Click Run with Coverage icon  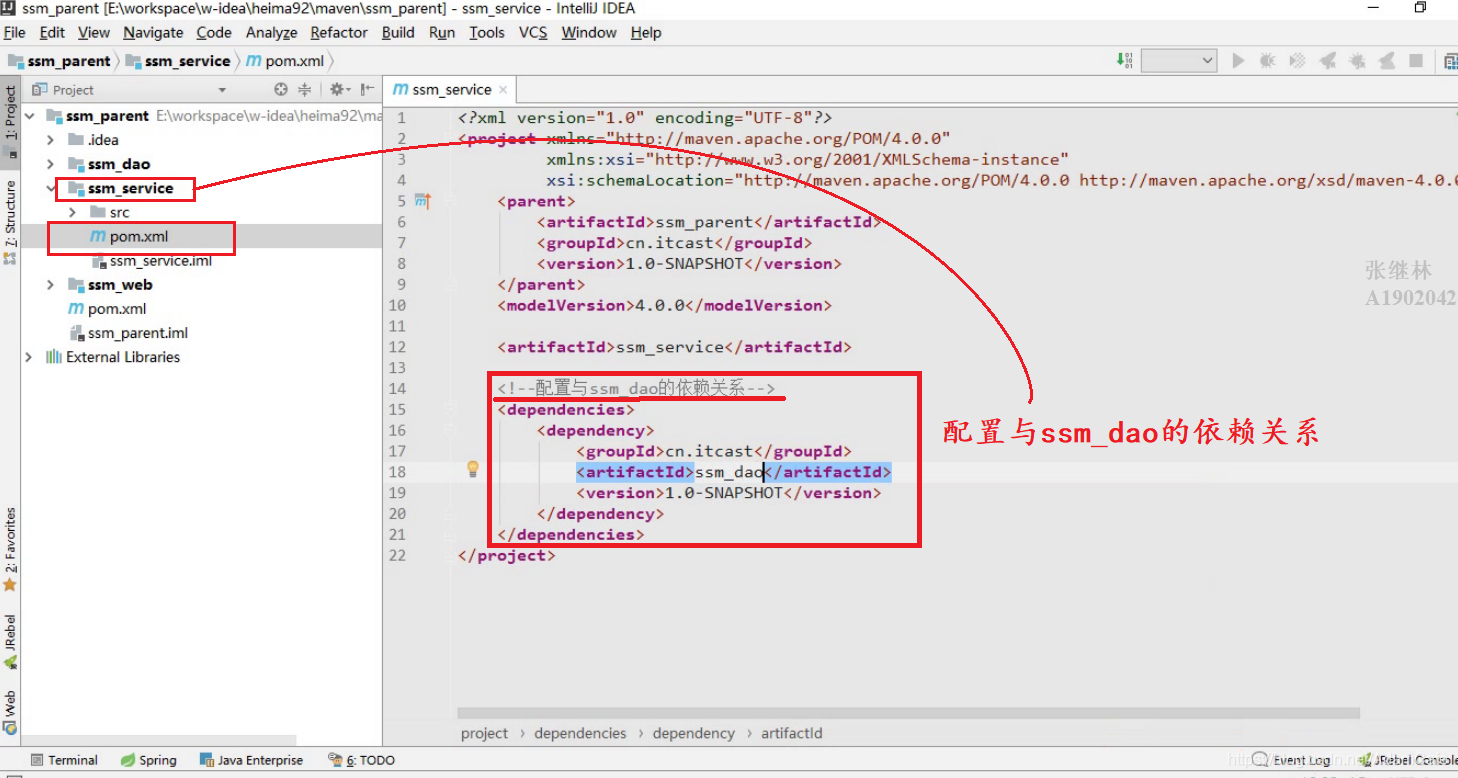[1298, 61]
